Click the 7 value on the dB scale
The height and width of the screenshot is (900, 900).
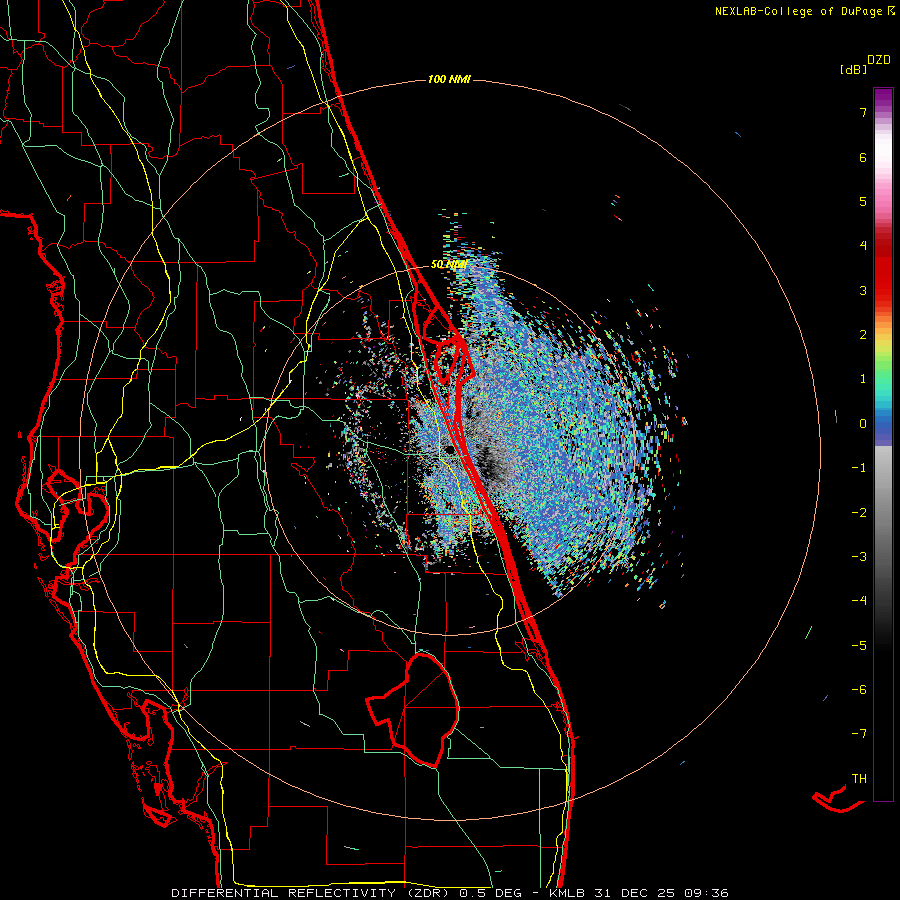coord(863,112)
